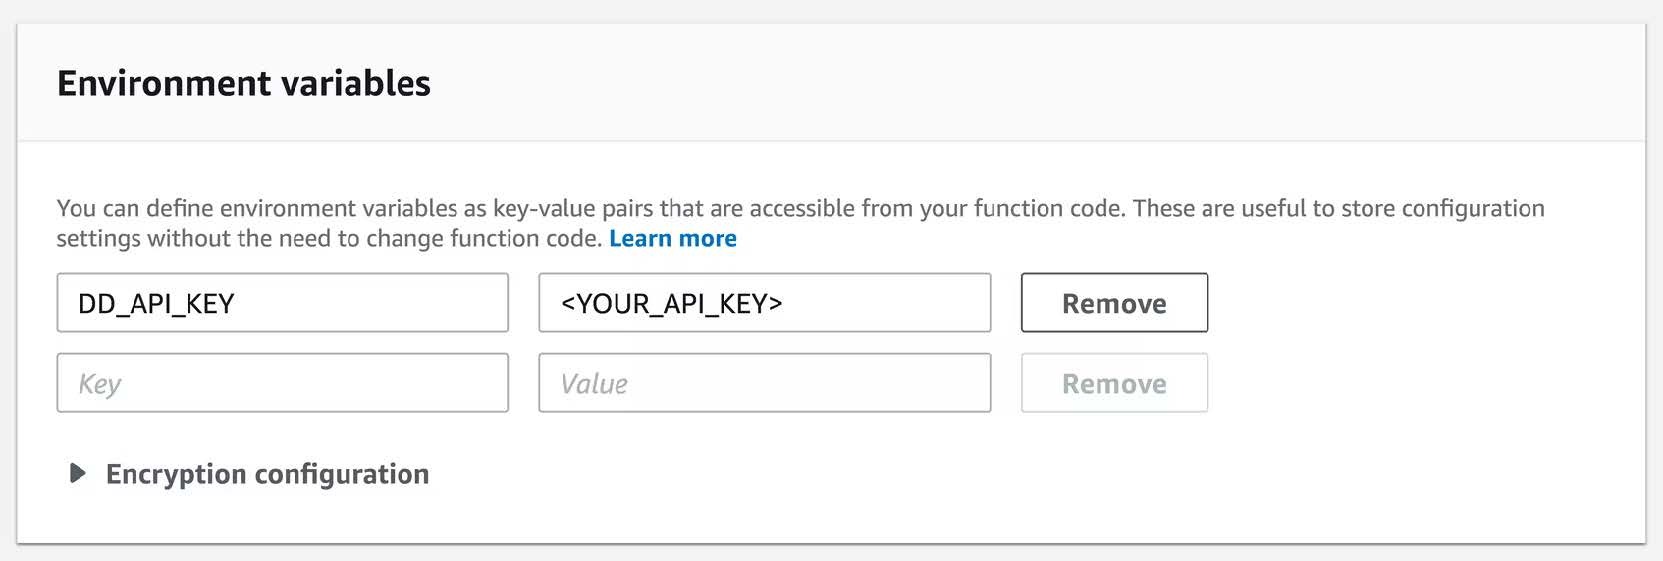Focus the empty Key input field
Image resolution: width=1663 pixels, height=561 pixels.
pos(282,383)
